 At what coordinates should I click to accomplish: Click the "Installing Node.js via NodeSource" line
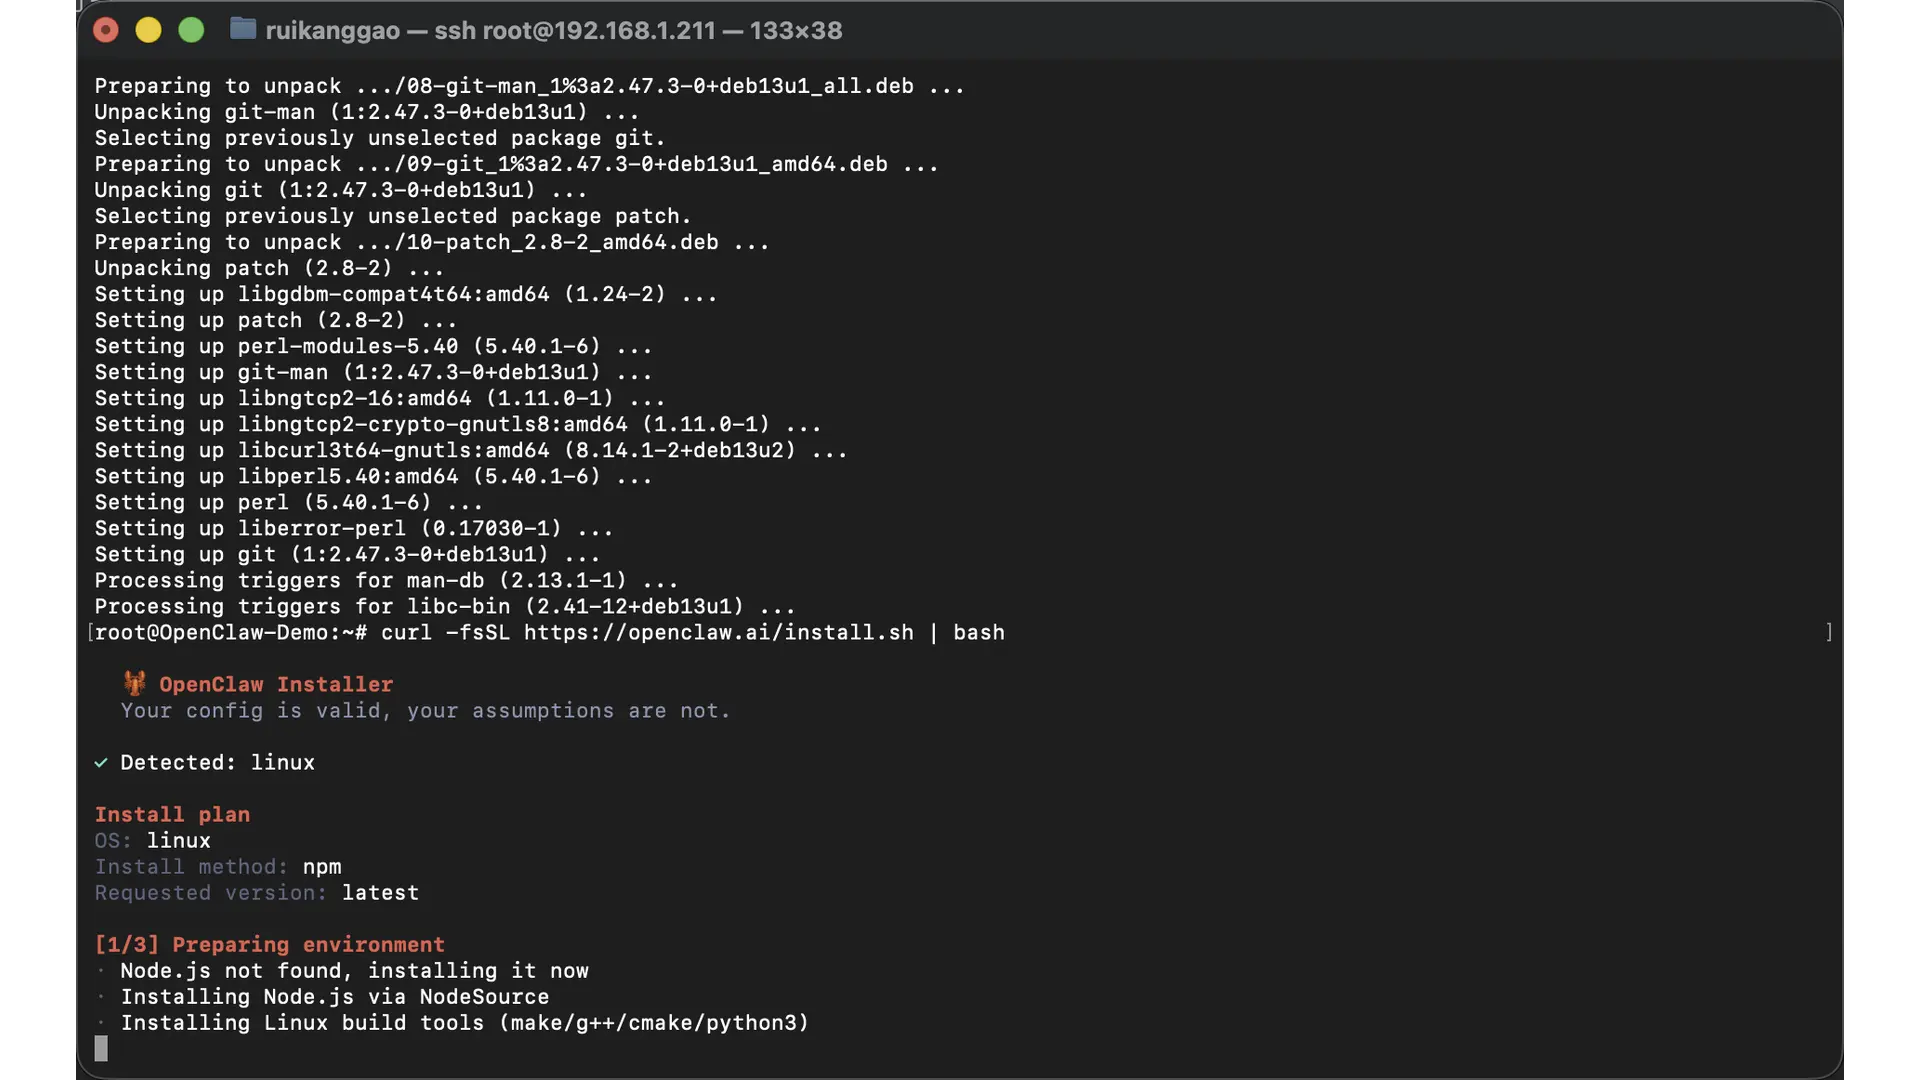tap(334, 997)
